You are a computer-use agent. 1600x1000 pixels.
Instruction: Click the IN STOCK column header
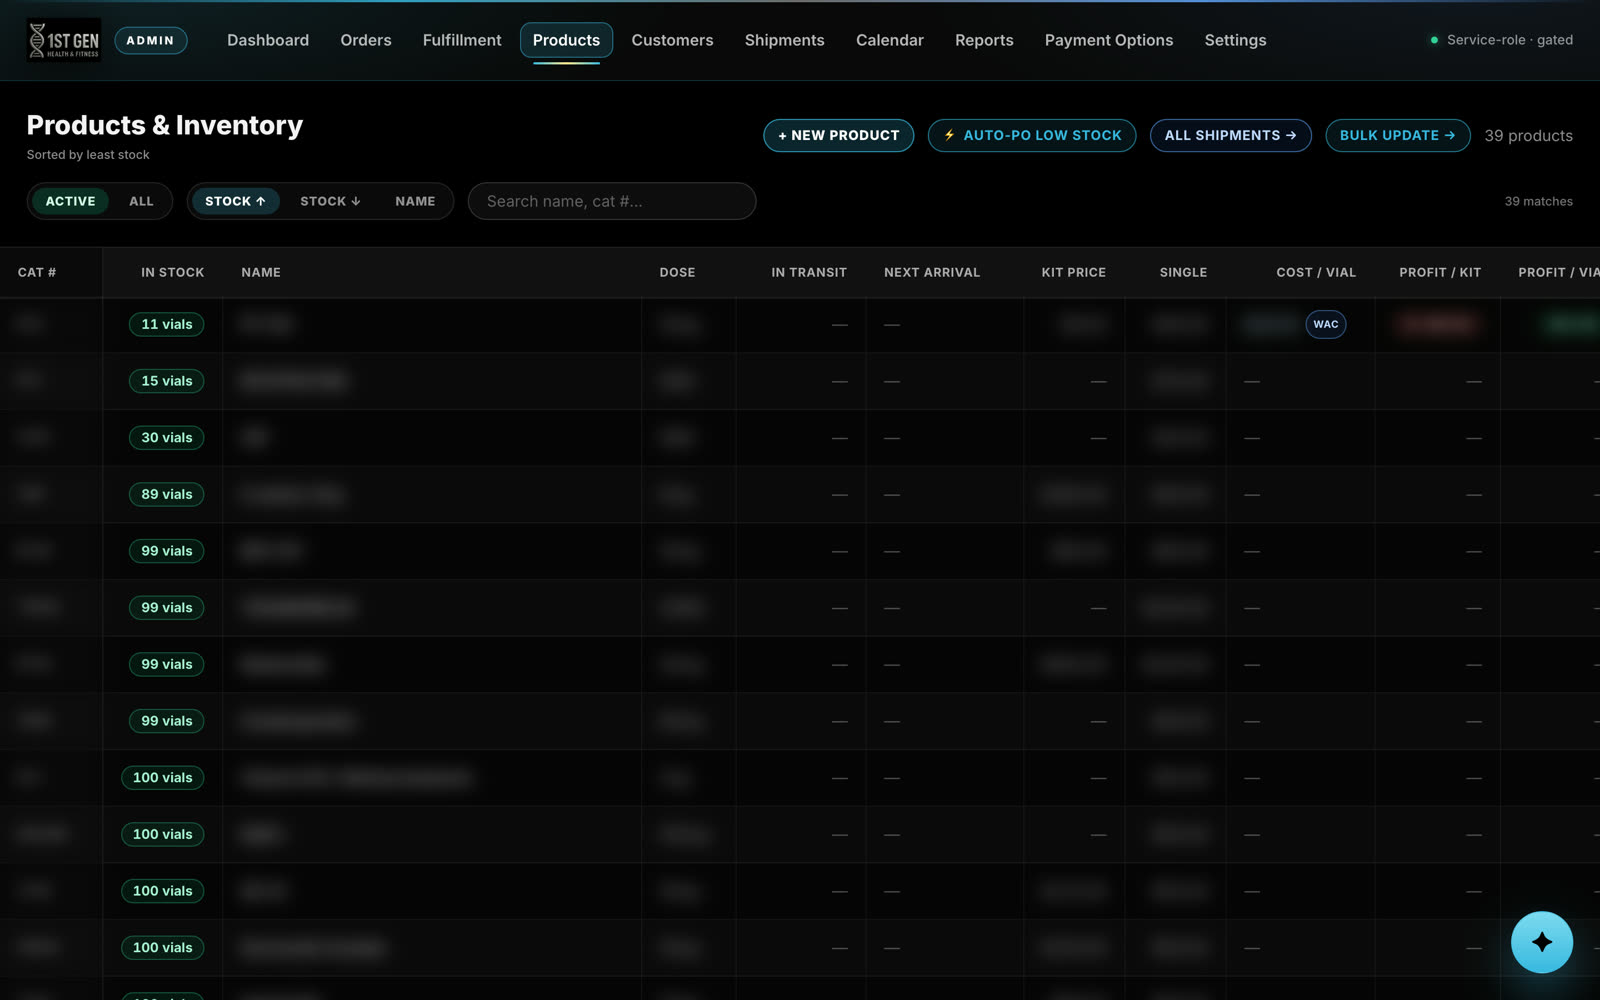172,272
